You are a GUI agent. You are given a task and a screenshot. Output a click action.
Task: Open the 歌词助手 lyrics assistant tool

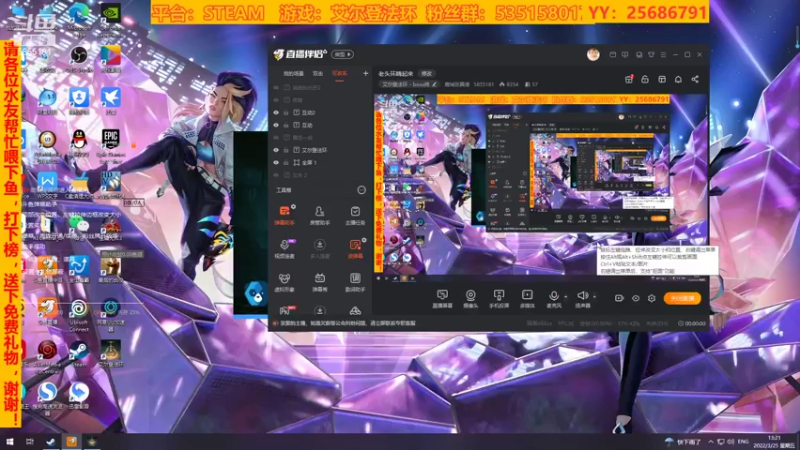(355, 282)
